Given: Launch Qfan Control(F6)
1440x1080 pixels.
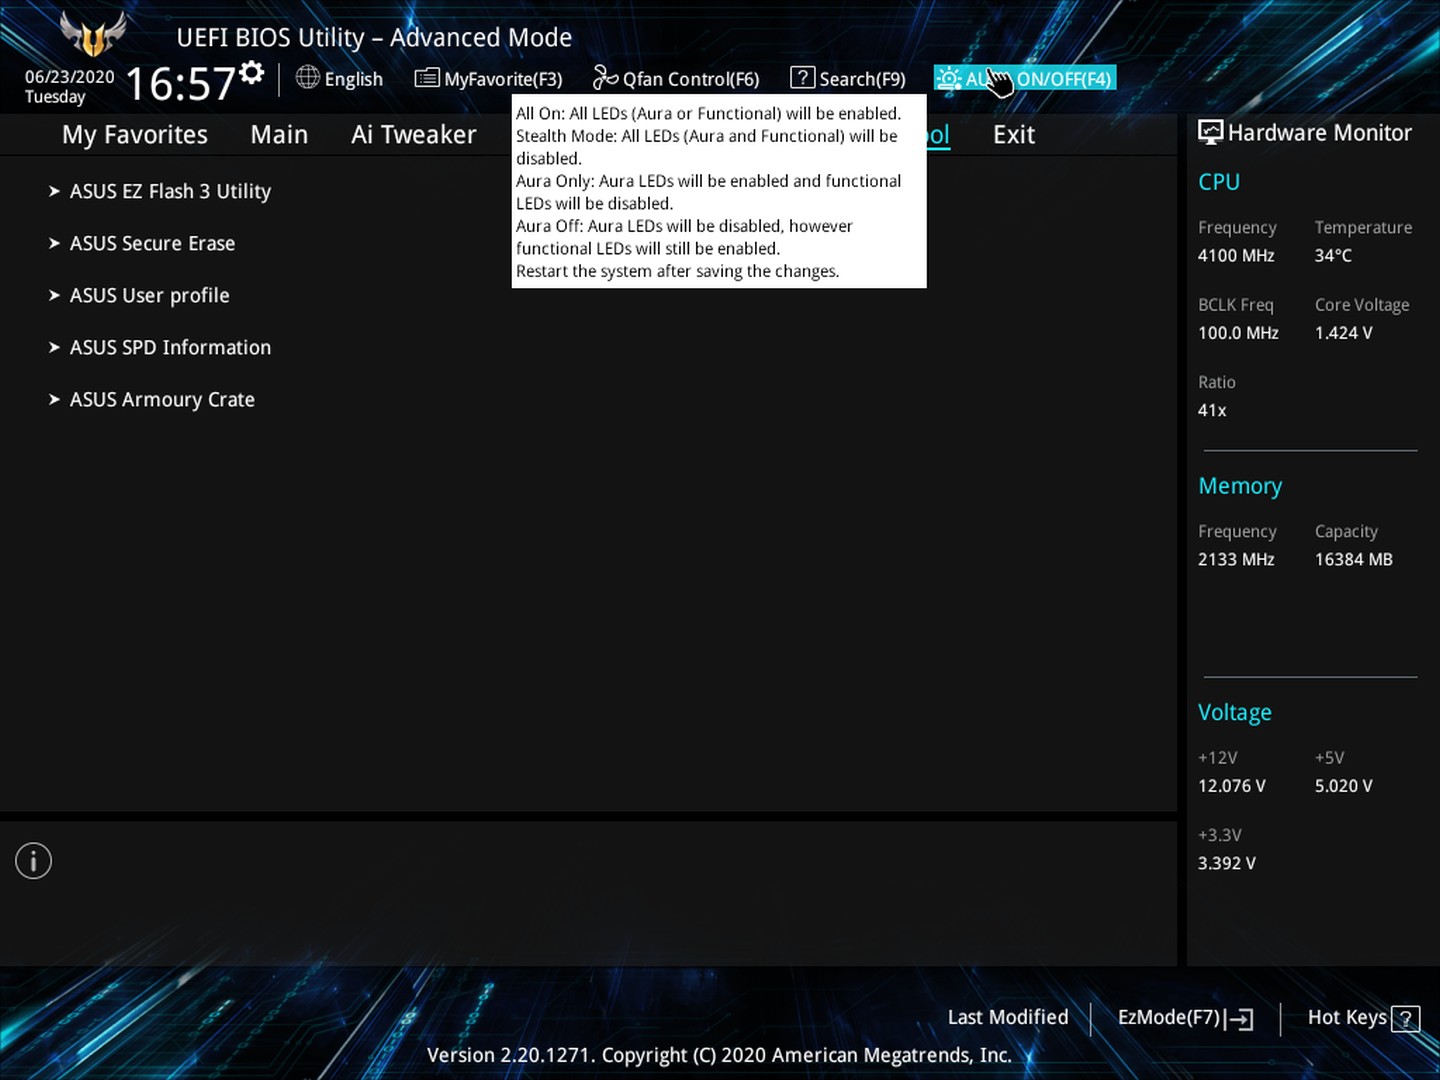Looking at the screenshot, I should [691, 79].
